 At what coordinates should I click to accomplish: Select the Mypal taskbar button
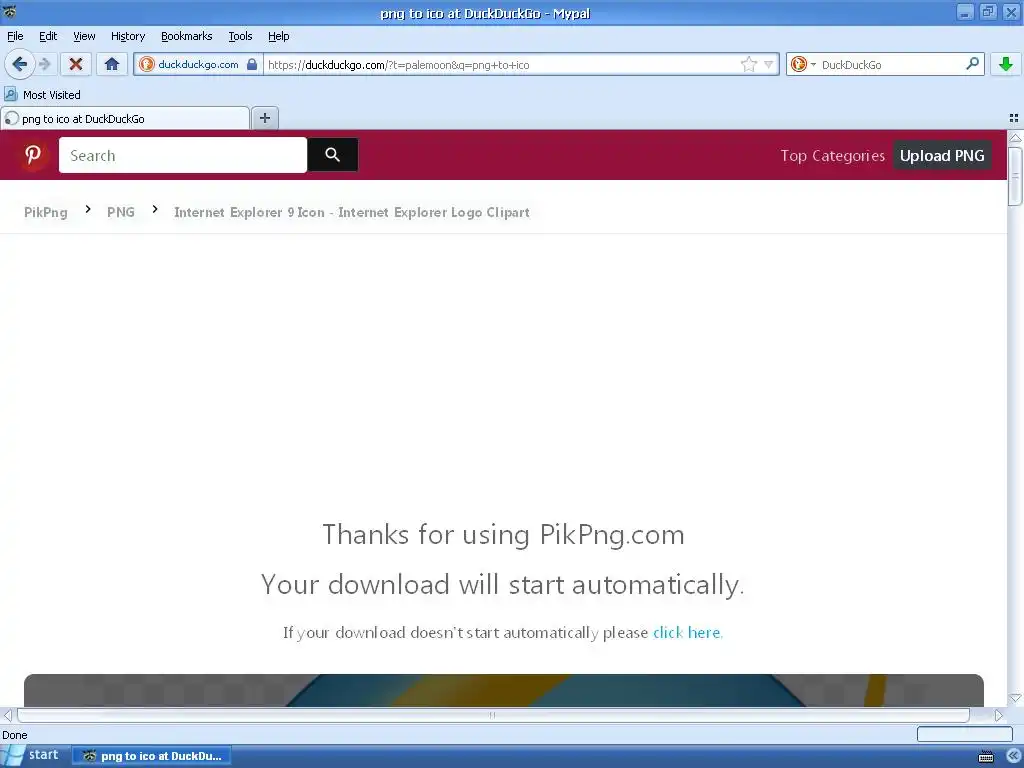(151, 756)
